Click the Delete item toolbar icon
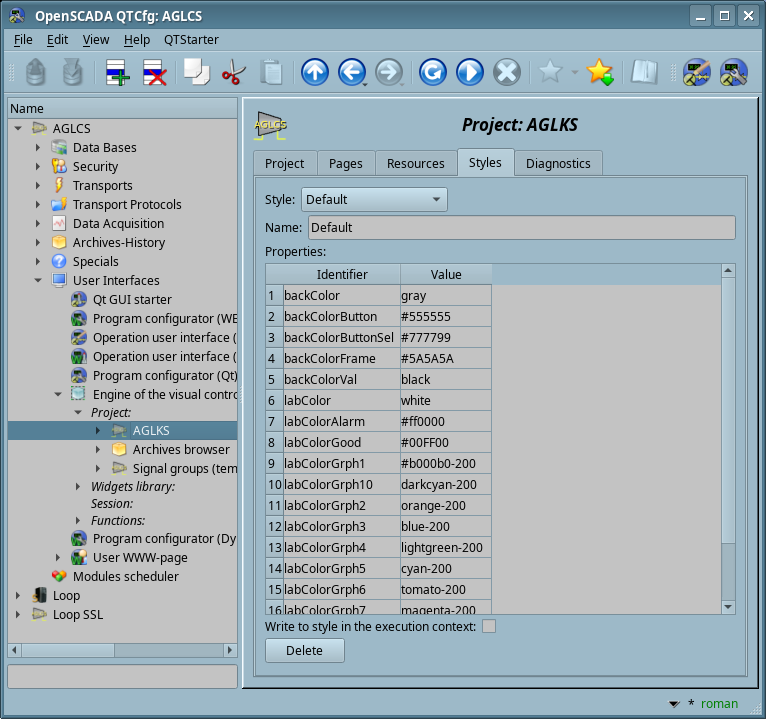This screenshot has width=766, height=719. coord(154,73)
